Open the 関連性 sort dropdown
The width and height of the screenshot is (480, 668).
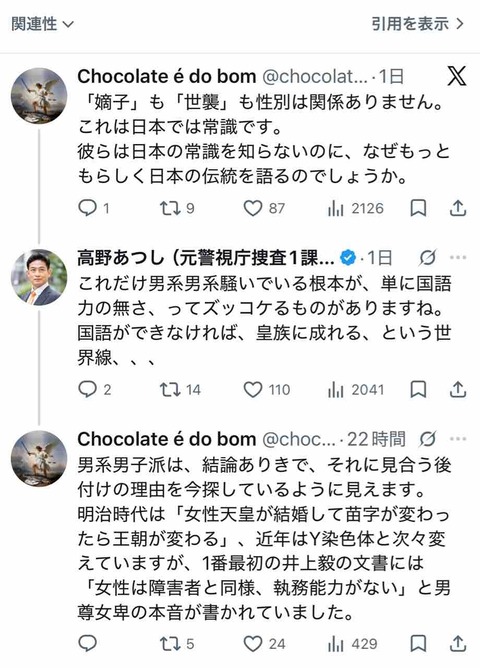tap(42, 24)
